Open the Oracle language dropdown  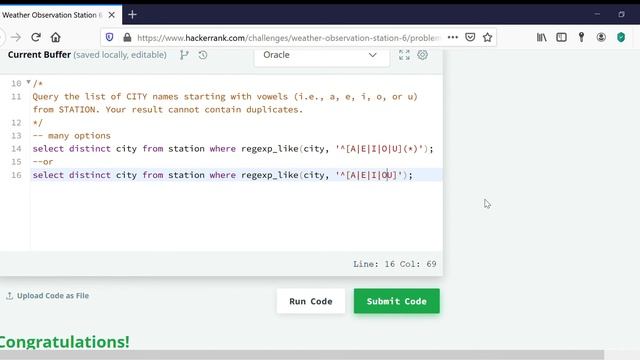(321, 55)
